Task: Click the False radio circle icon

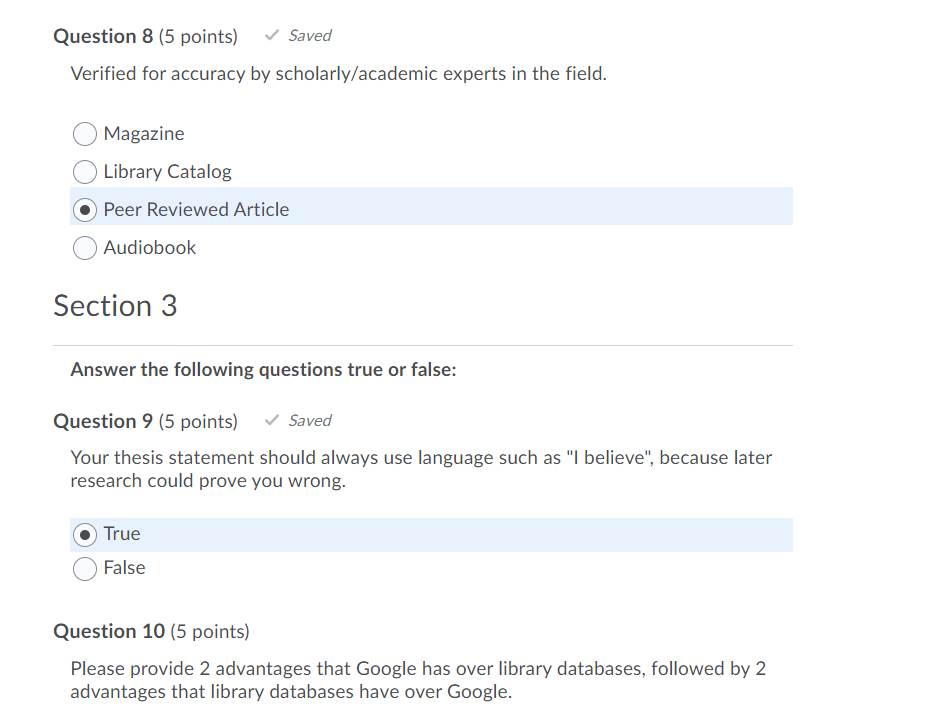Action: (85, 568)
